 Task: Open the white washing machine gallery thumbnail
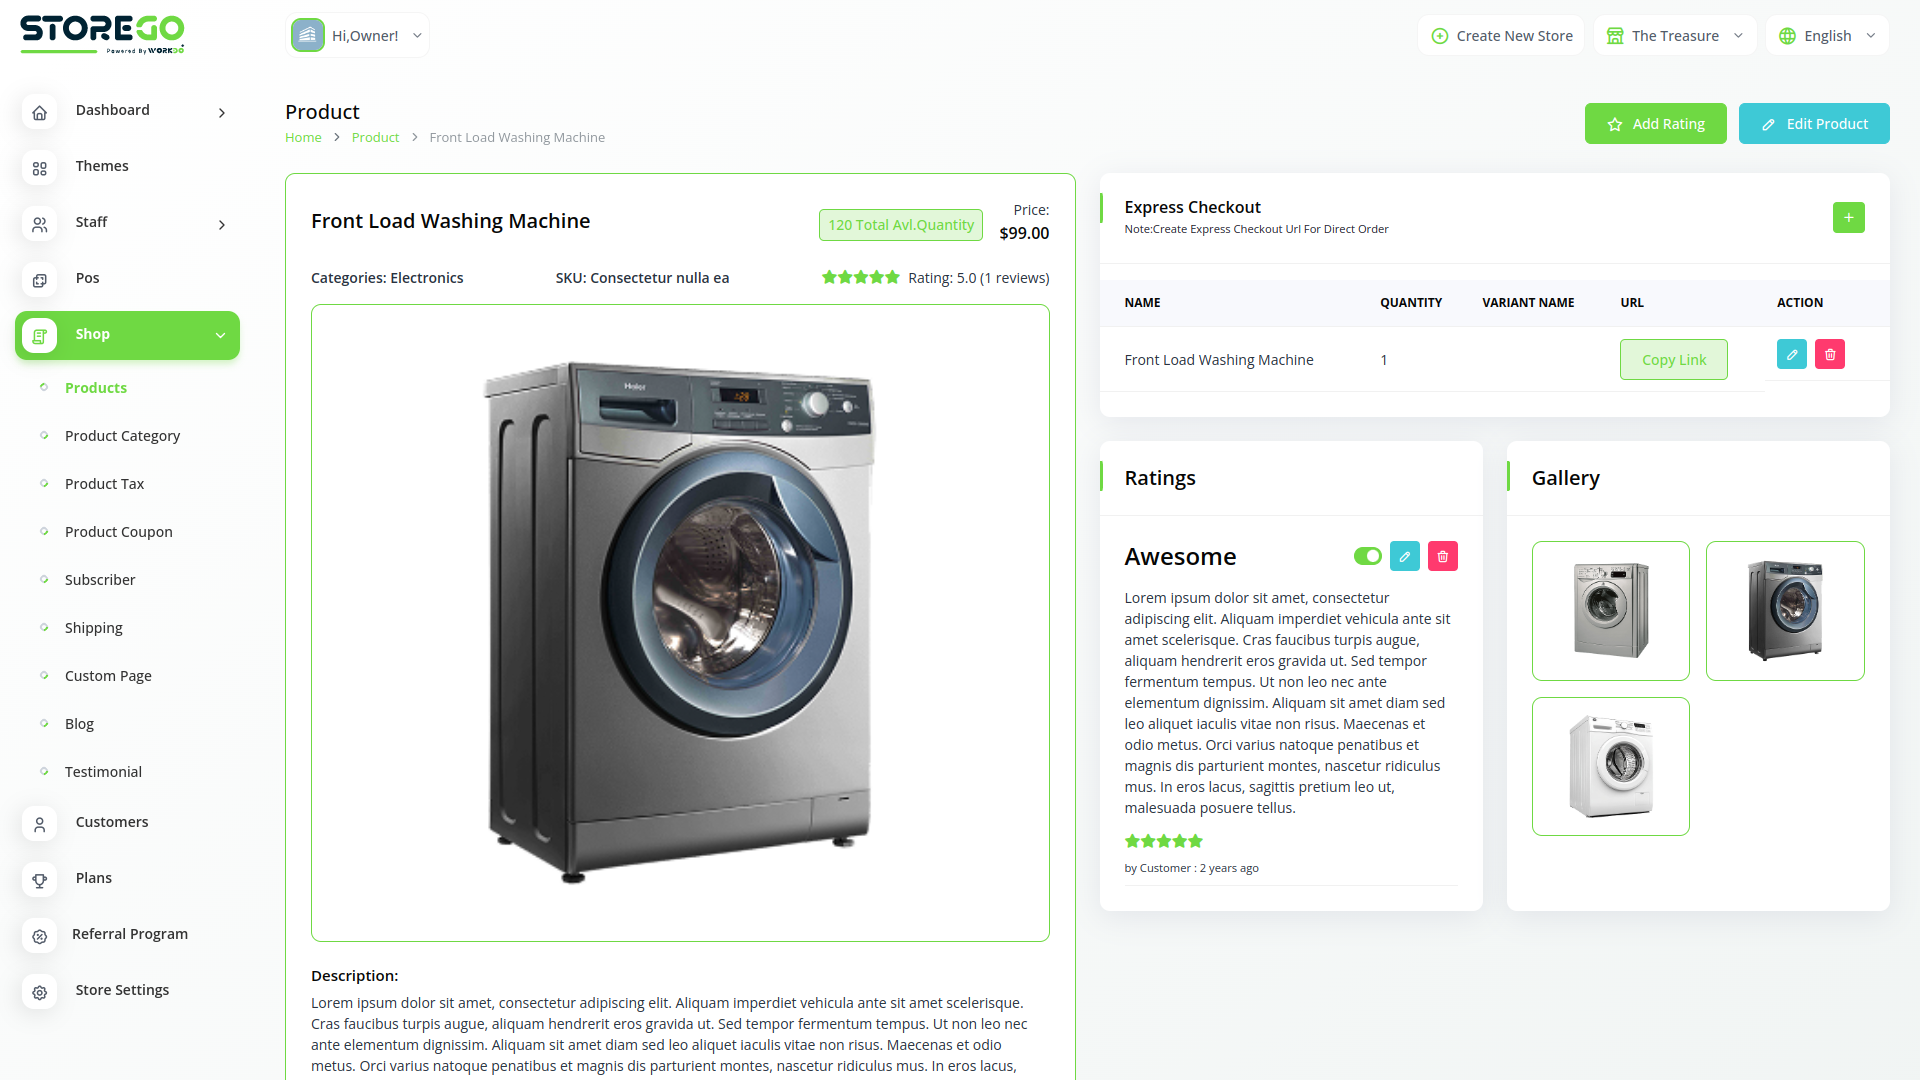1610,766
